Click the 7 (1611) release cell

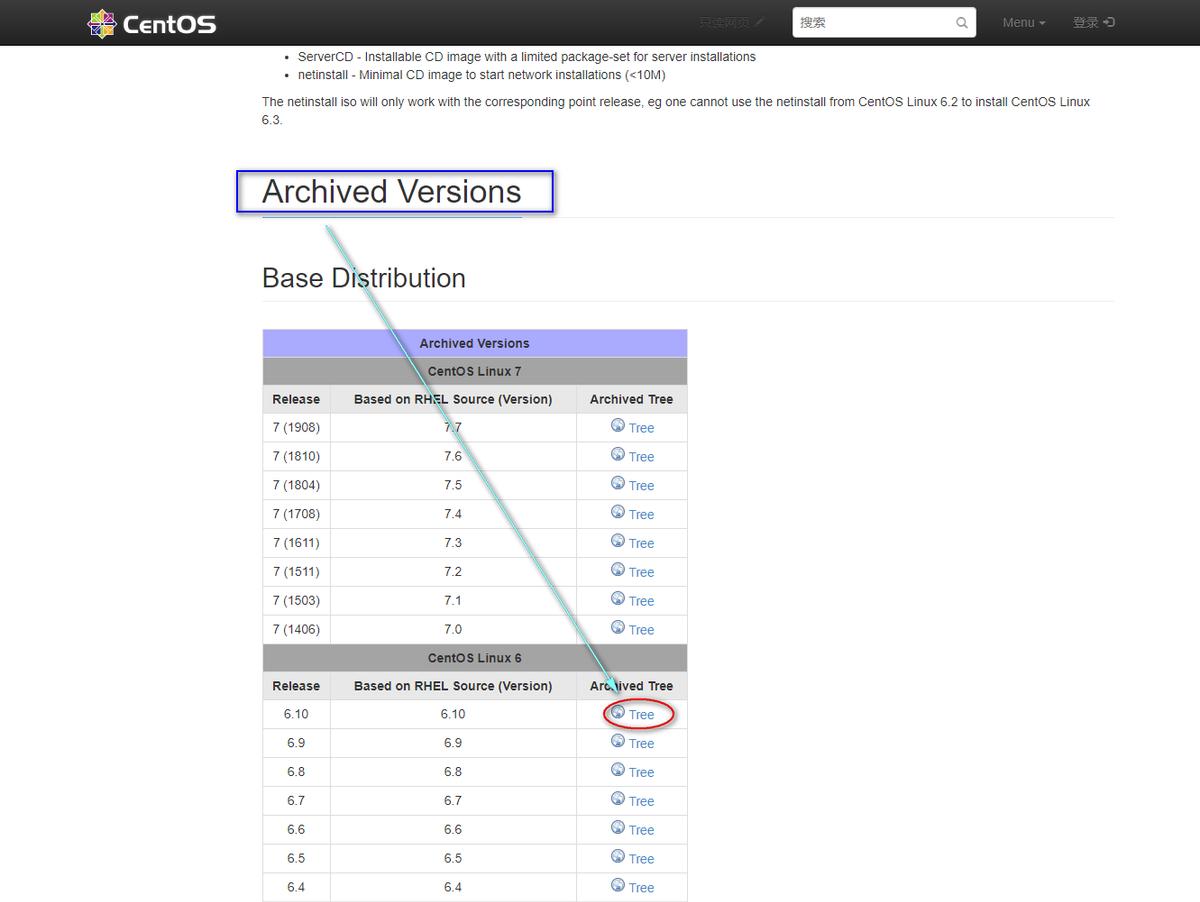(296, 544)
